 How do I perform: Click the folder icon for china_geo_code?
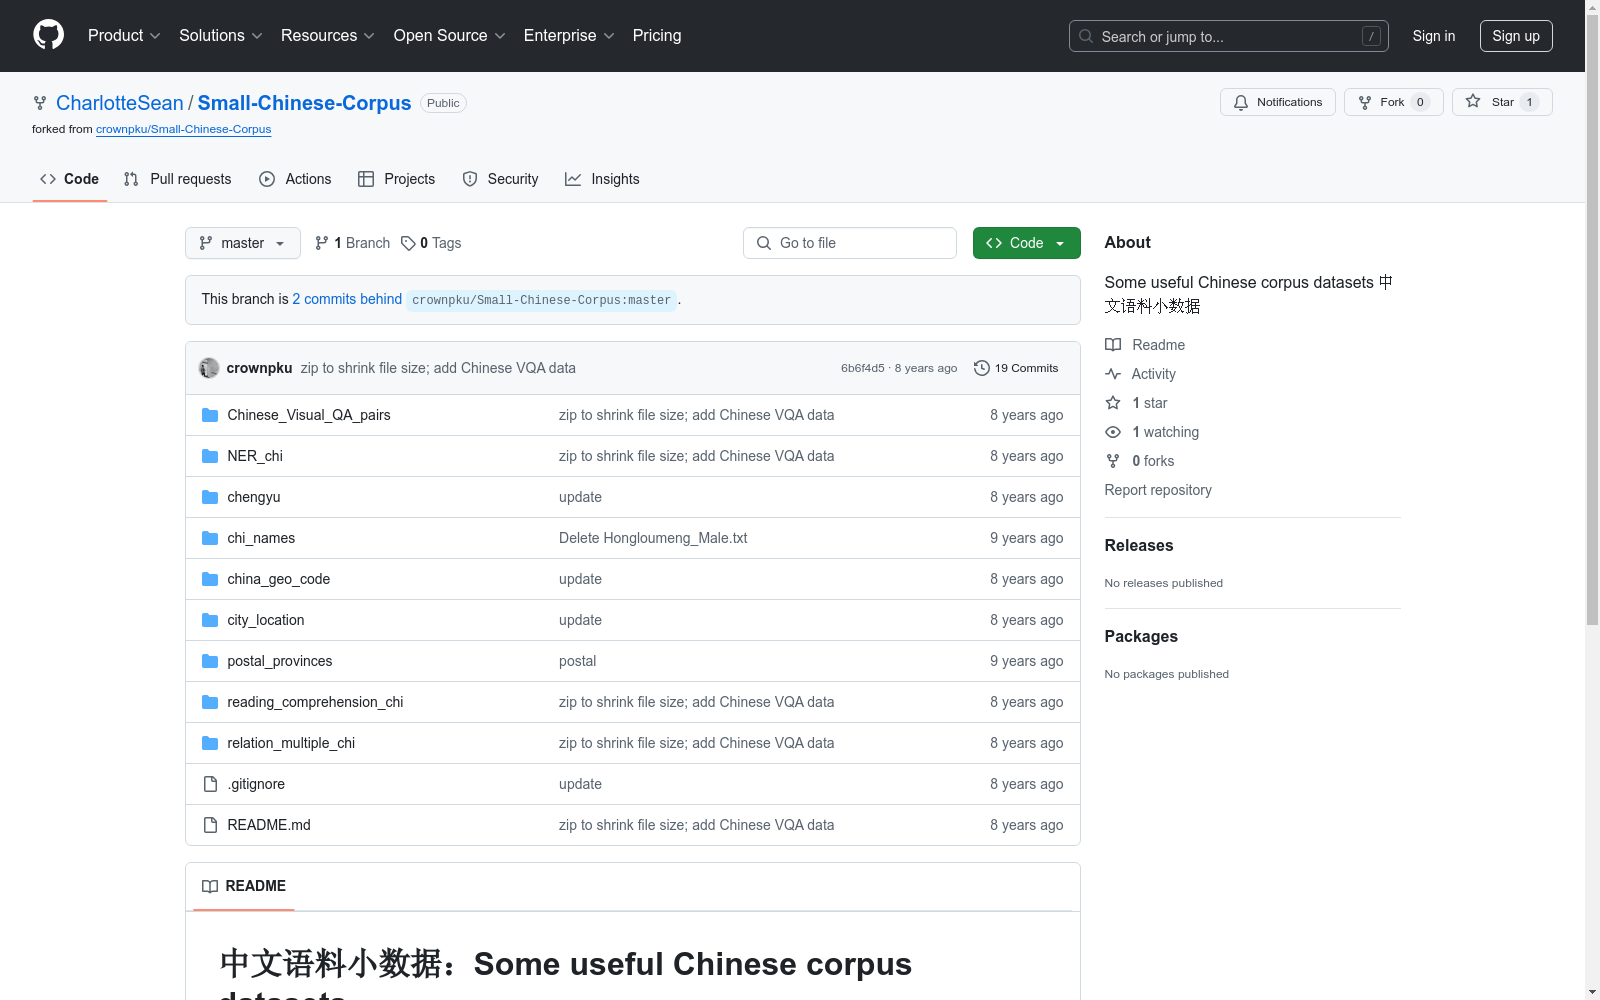[210, 579]
